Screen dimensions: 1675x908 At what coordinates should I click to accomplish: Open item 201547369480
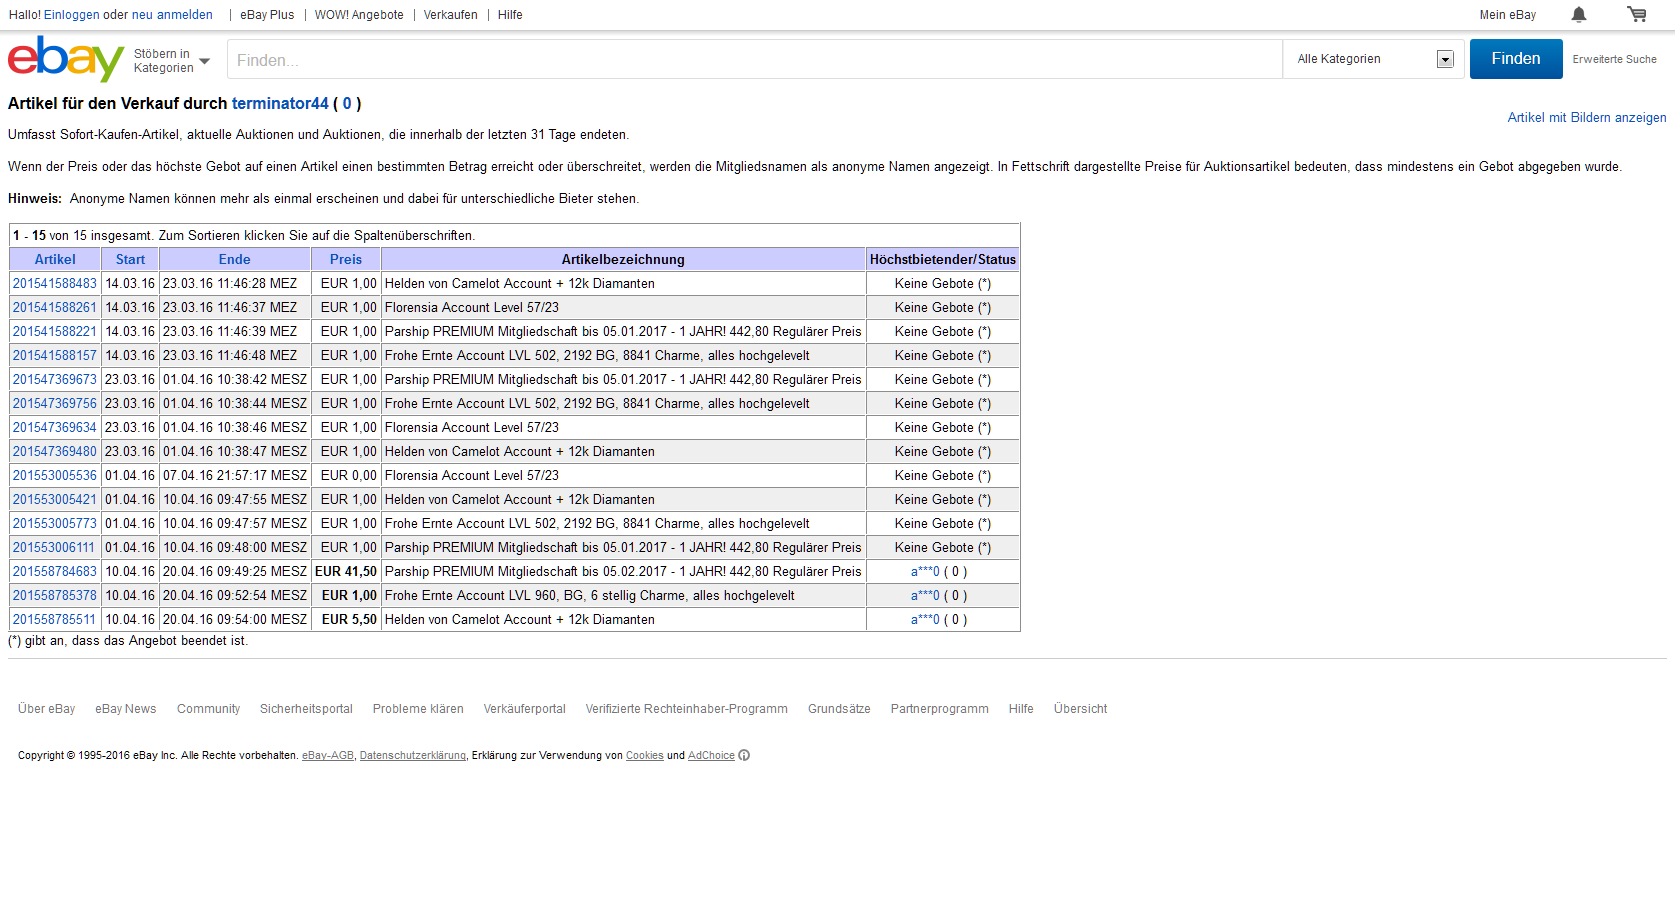click(x=55, y=452)
